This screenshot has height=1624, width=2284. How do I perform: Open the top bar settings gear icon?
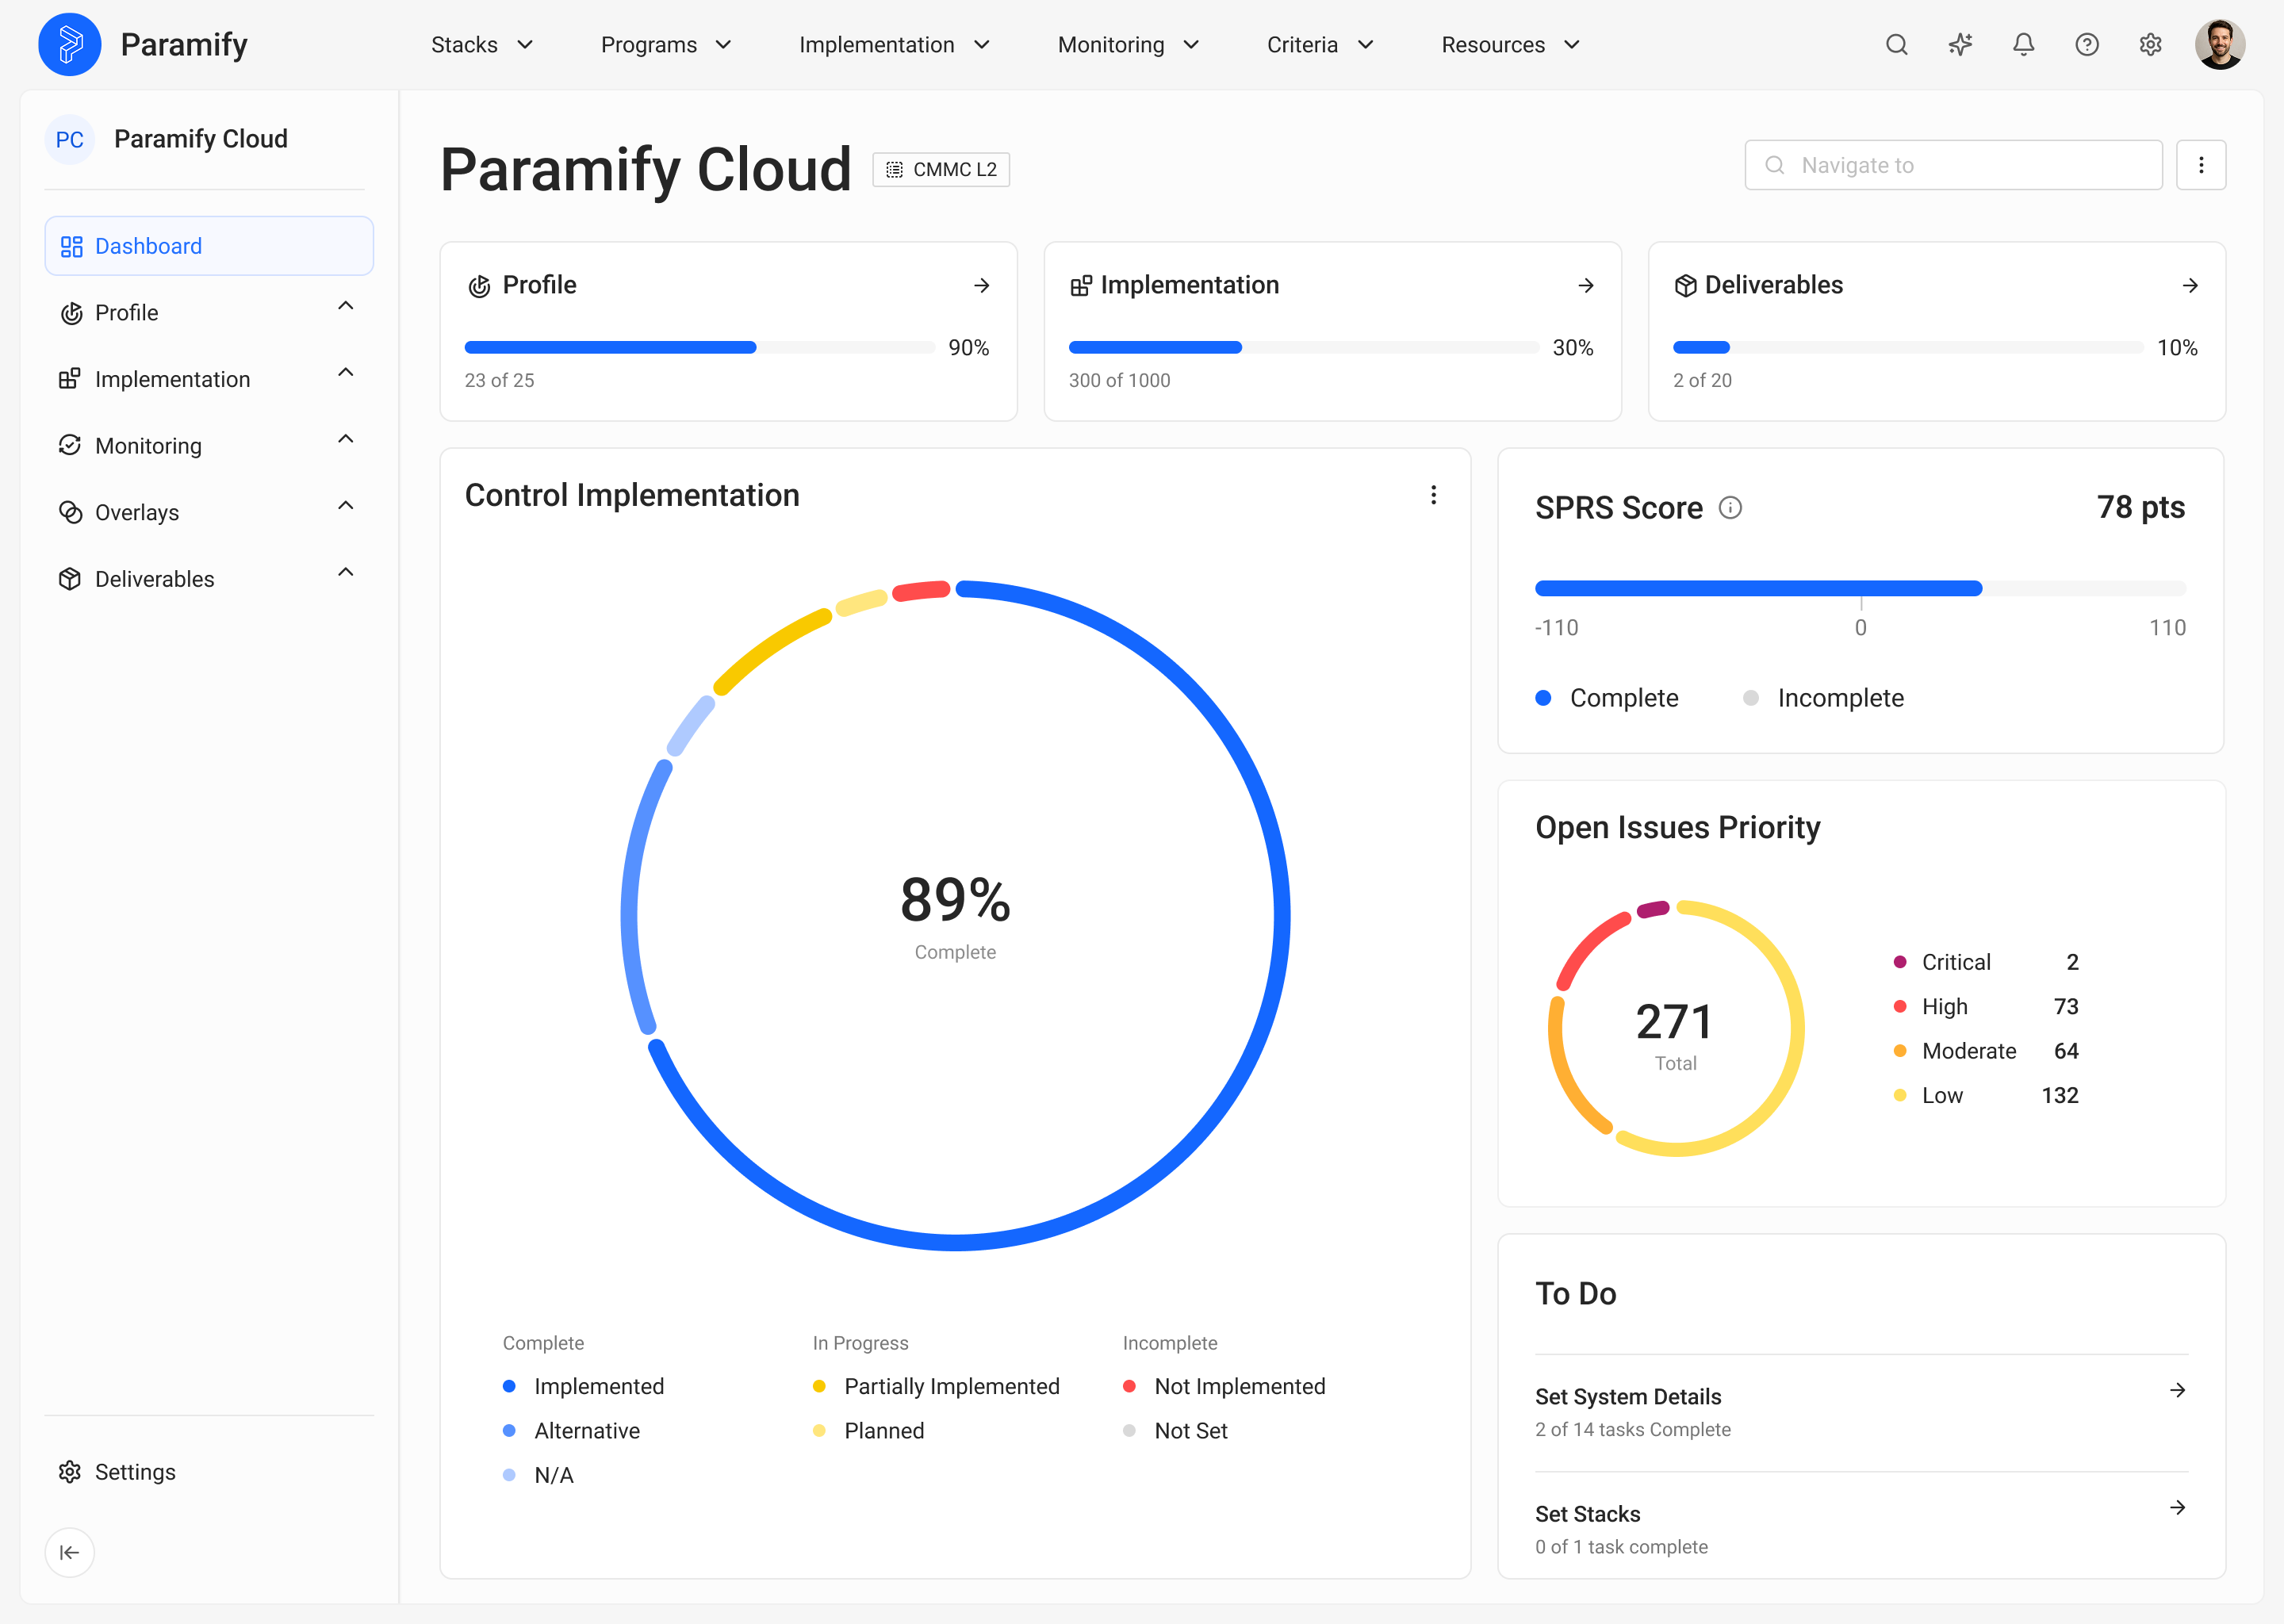click(2150, 45)
